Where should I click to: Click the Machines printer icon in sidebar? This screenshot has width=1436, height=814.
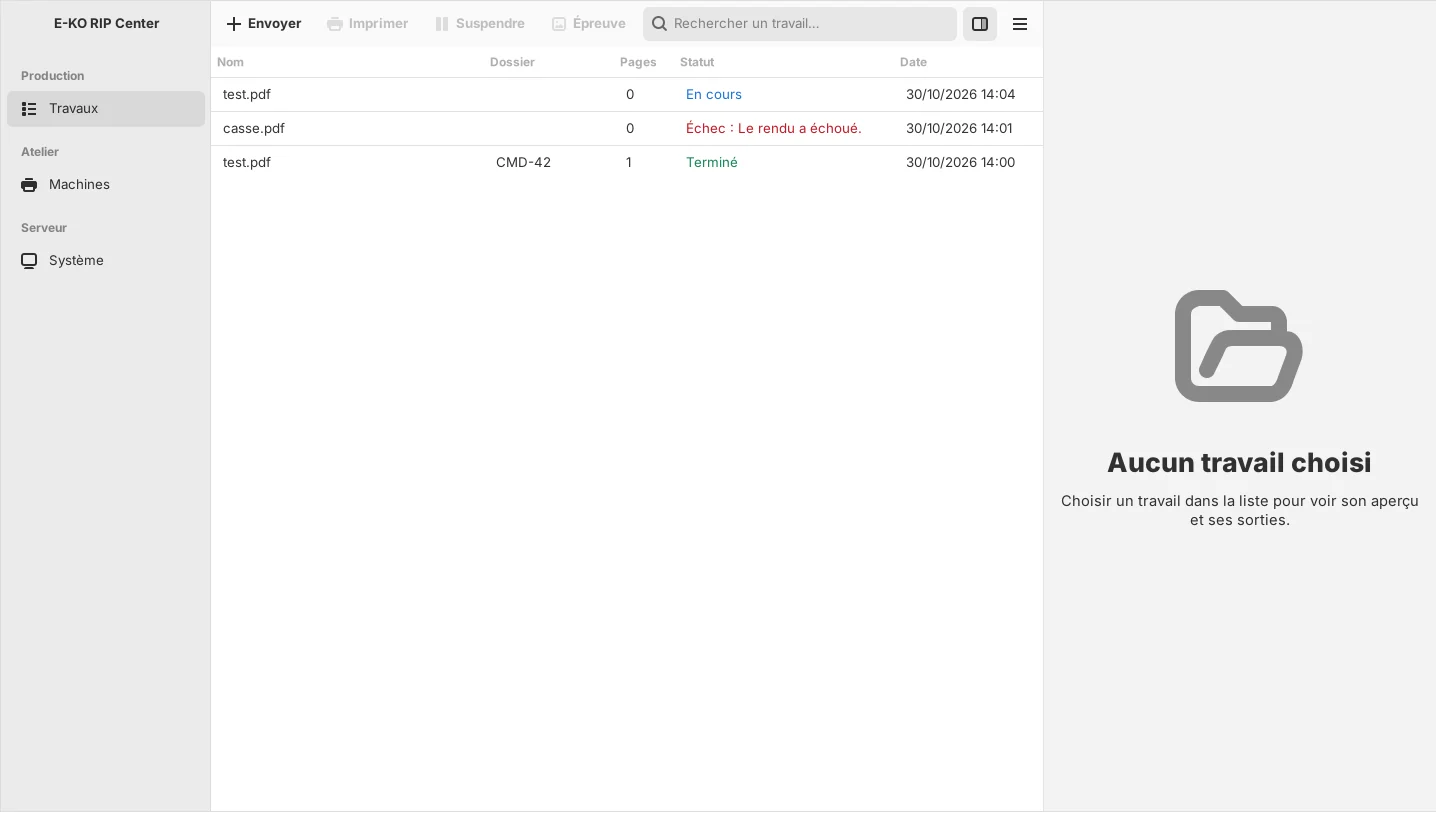click(29, 185)
